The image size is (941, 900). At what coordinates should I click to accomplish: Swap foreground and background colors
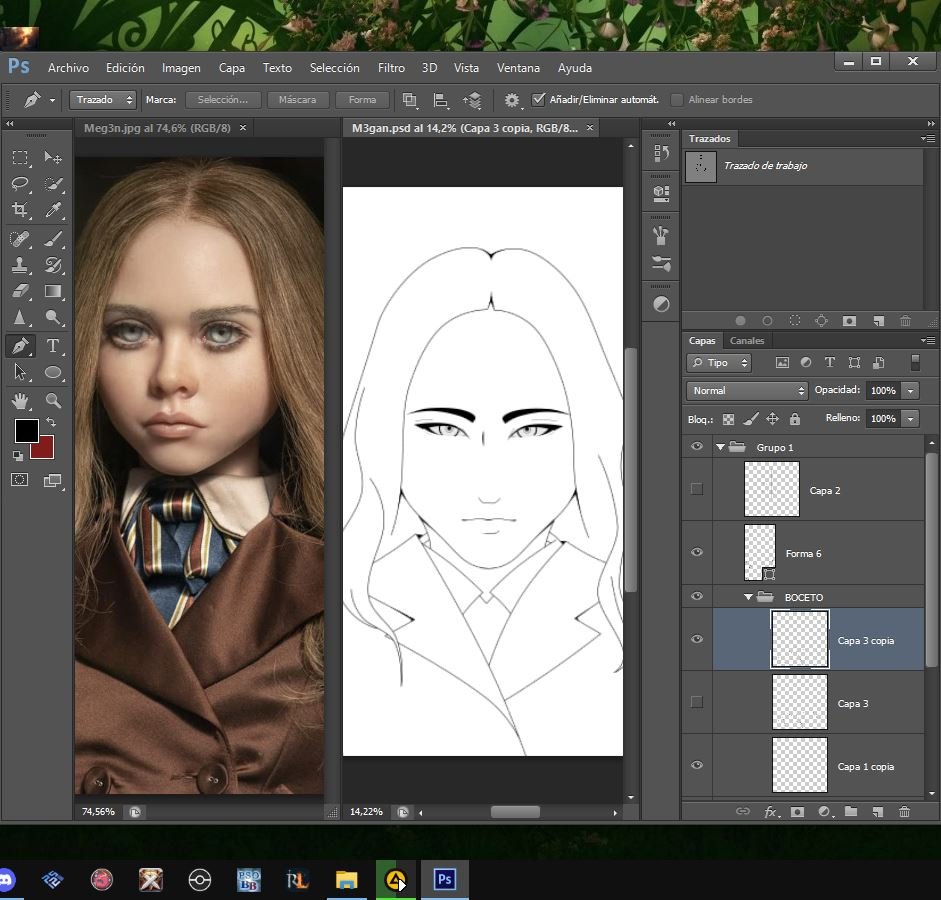[52, 422]
